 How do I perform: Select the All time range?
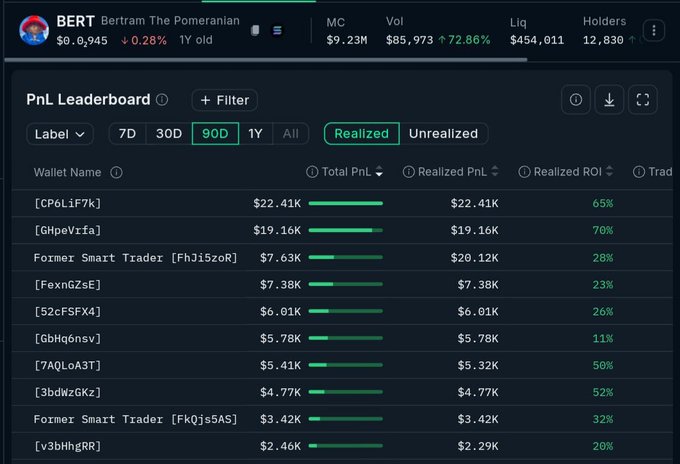click(x=291, y=134)
